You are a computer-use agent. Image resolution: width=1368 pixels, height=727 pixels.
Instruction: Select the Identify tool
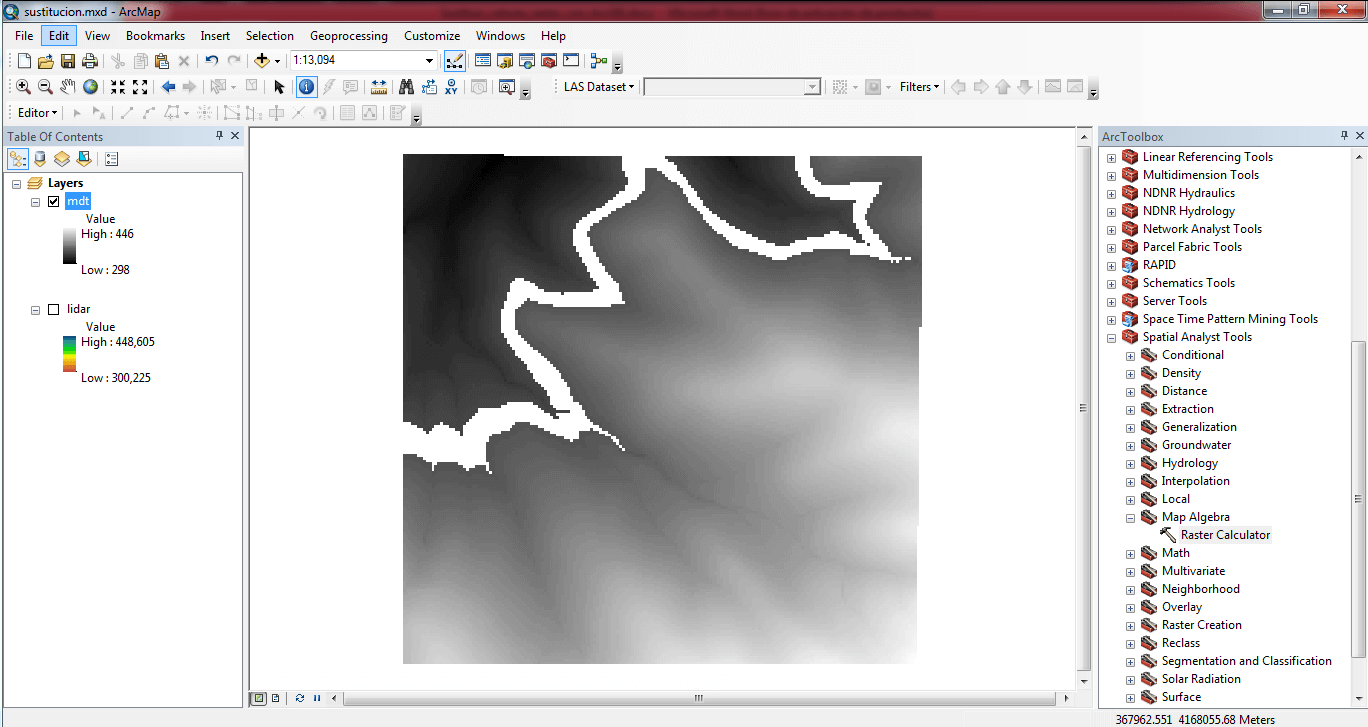(306, 87)
